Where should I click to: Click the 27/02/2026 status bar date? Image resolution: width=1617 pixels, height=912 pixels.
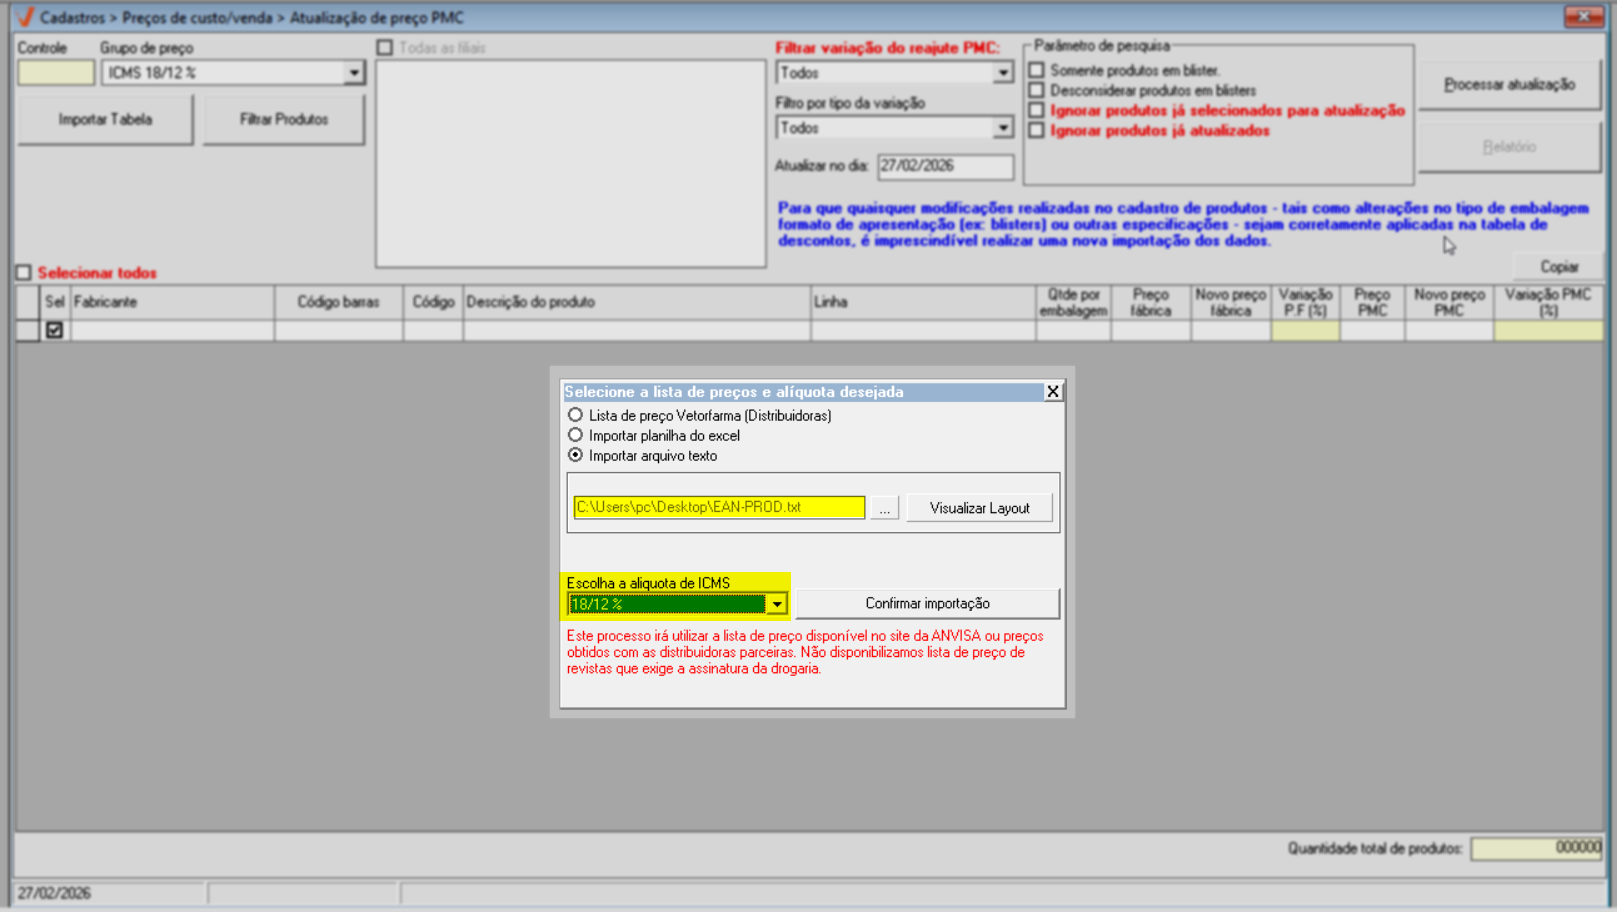pyautogui.click(x=54, y=893)
